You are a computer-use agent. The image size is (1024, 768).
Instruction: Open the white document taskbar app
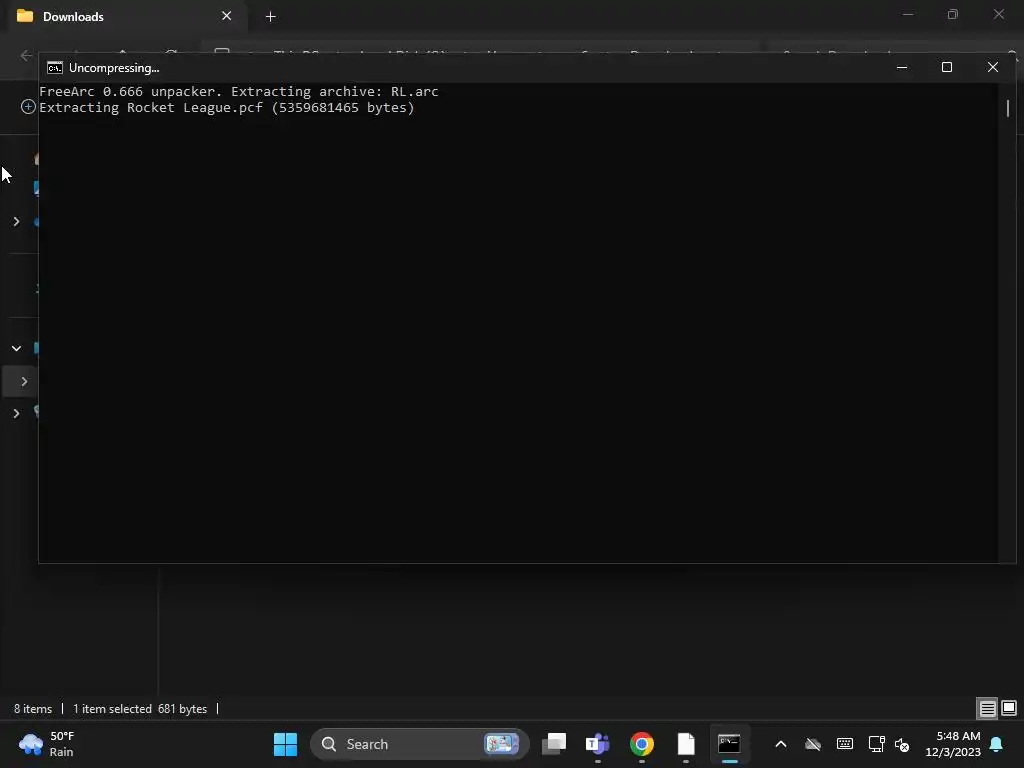(686, 744)
